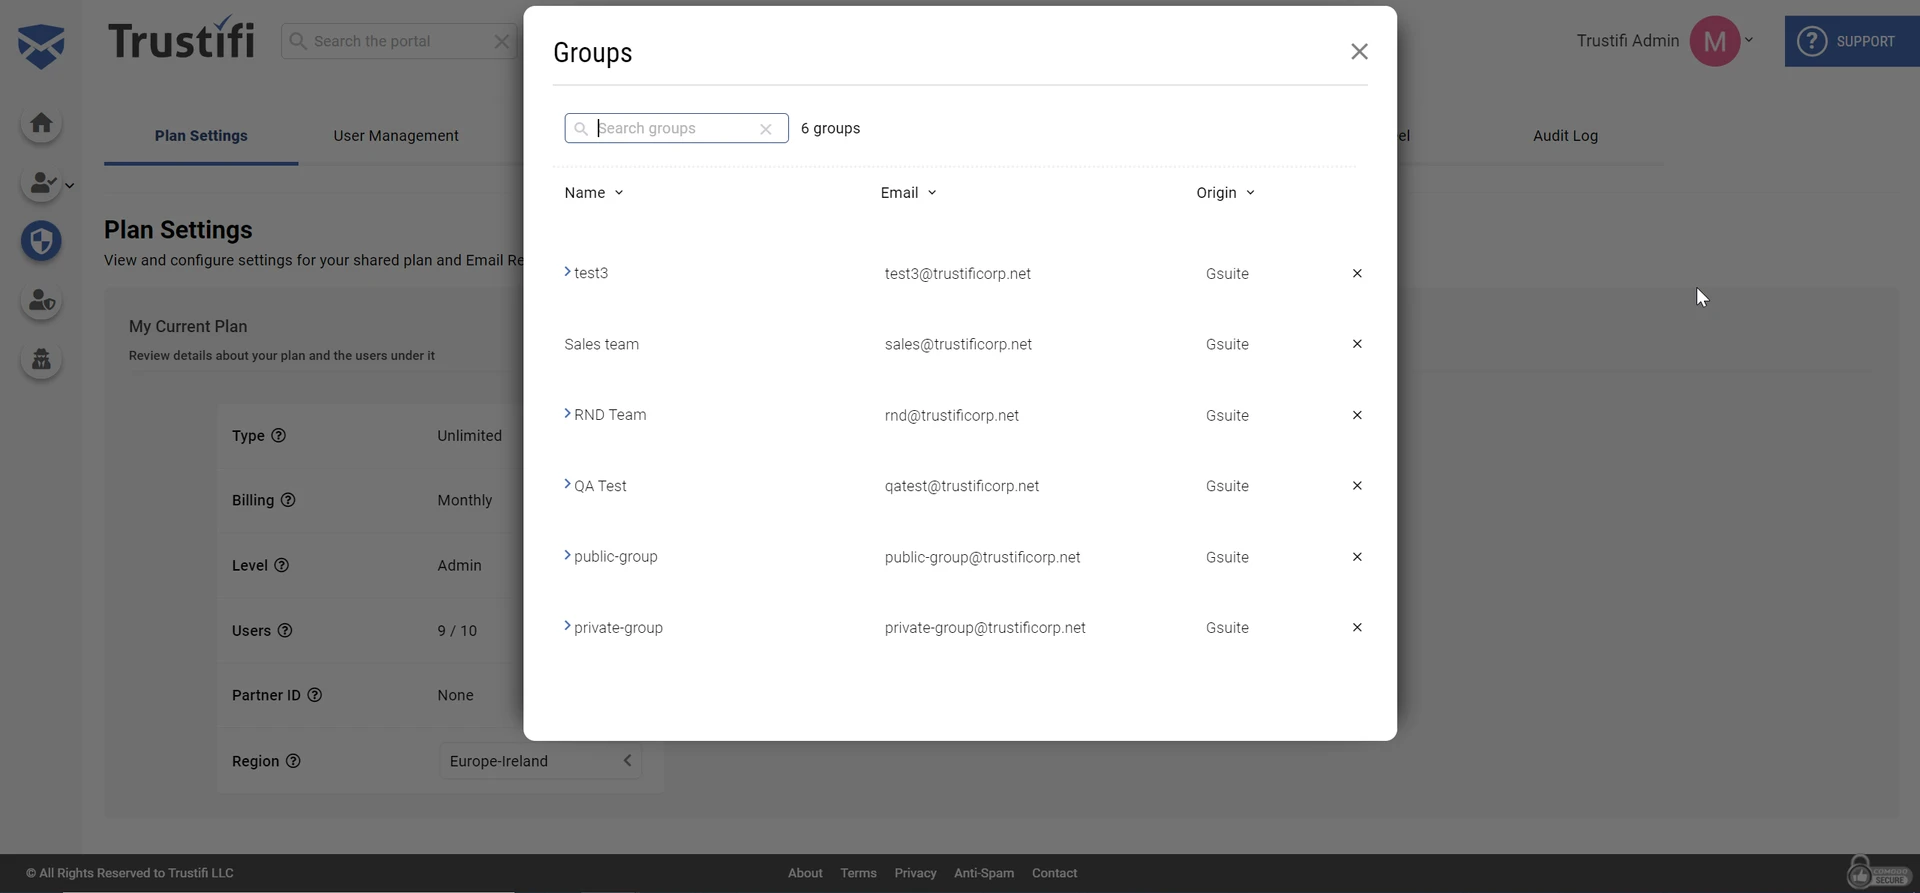The image size is (1920, 893).
Task: Expand the private-group row
Action: [x=567, y=626]
